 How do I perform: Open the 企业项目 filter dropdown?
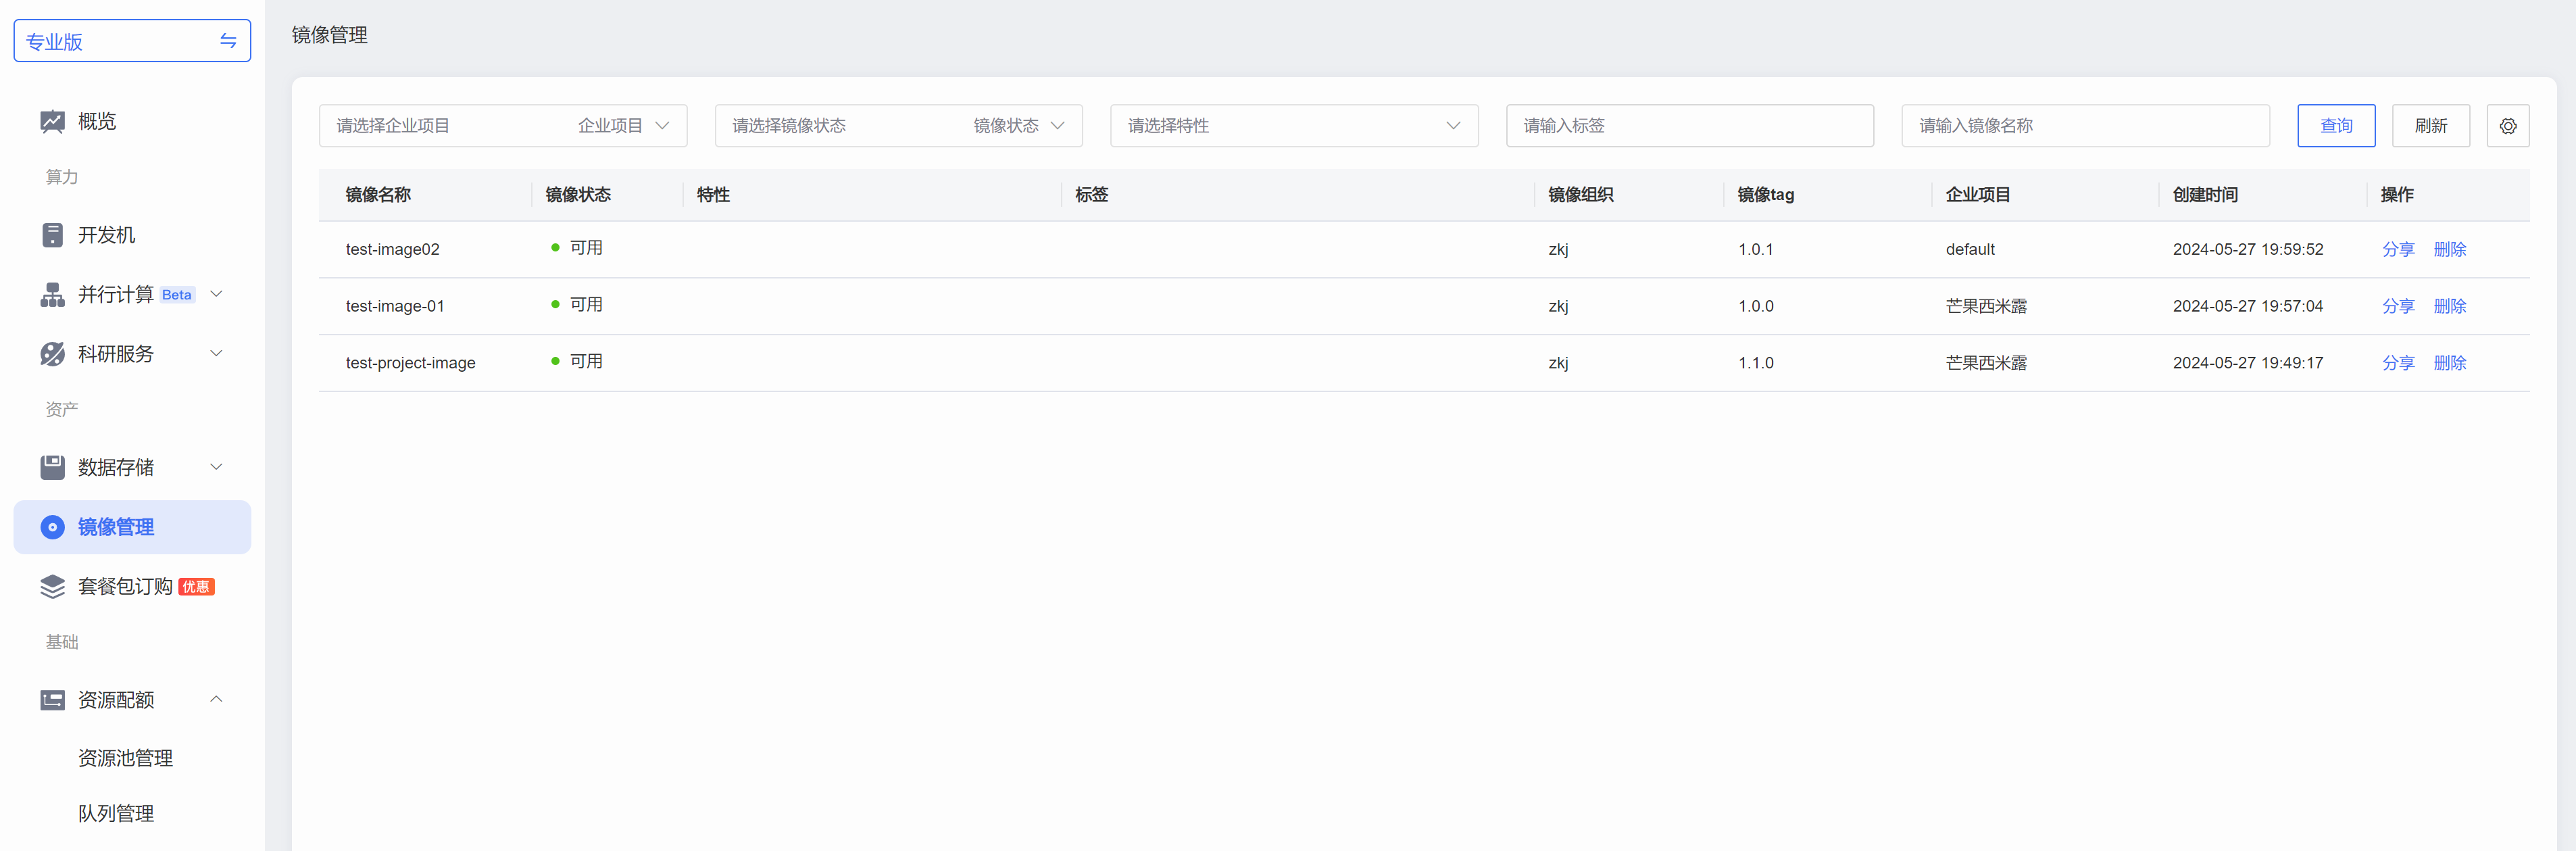[503, 126]
